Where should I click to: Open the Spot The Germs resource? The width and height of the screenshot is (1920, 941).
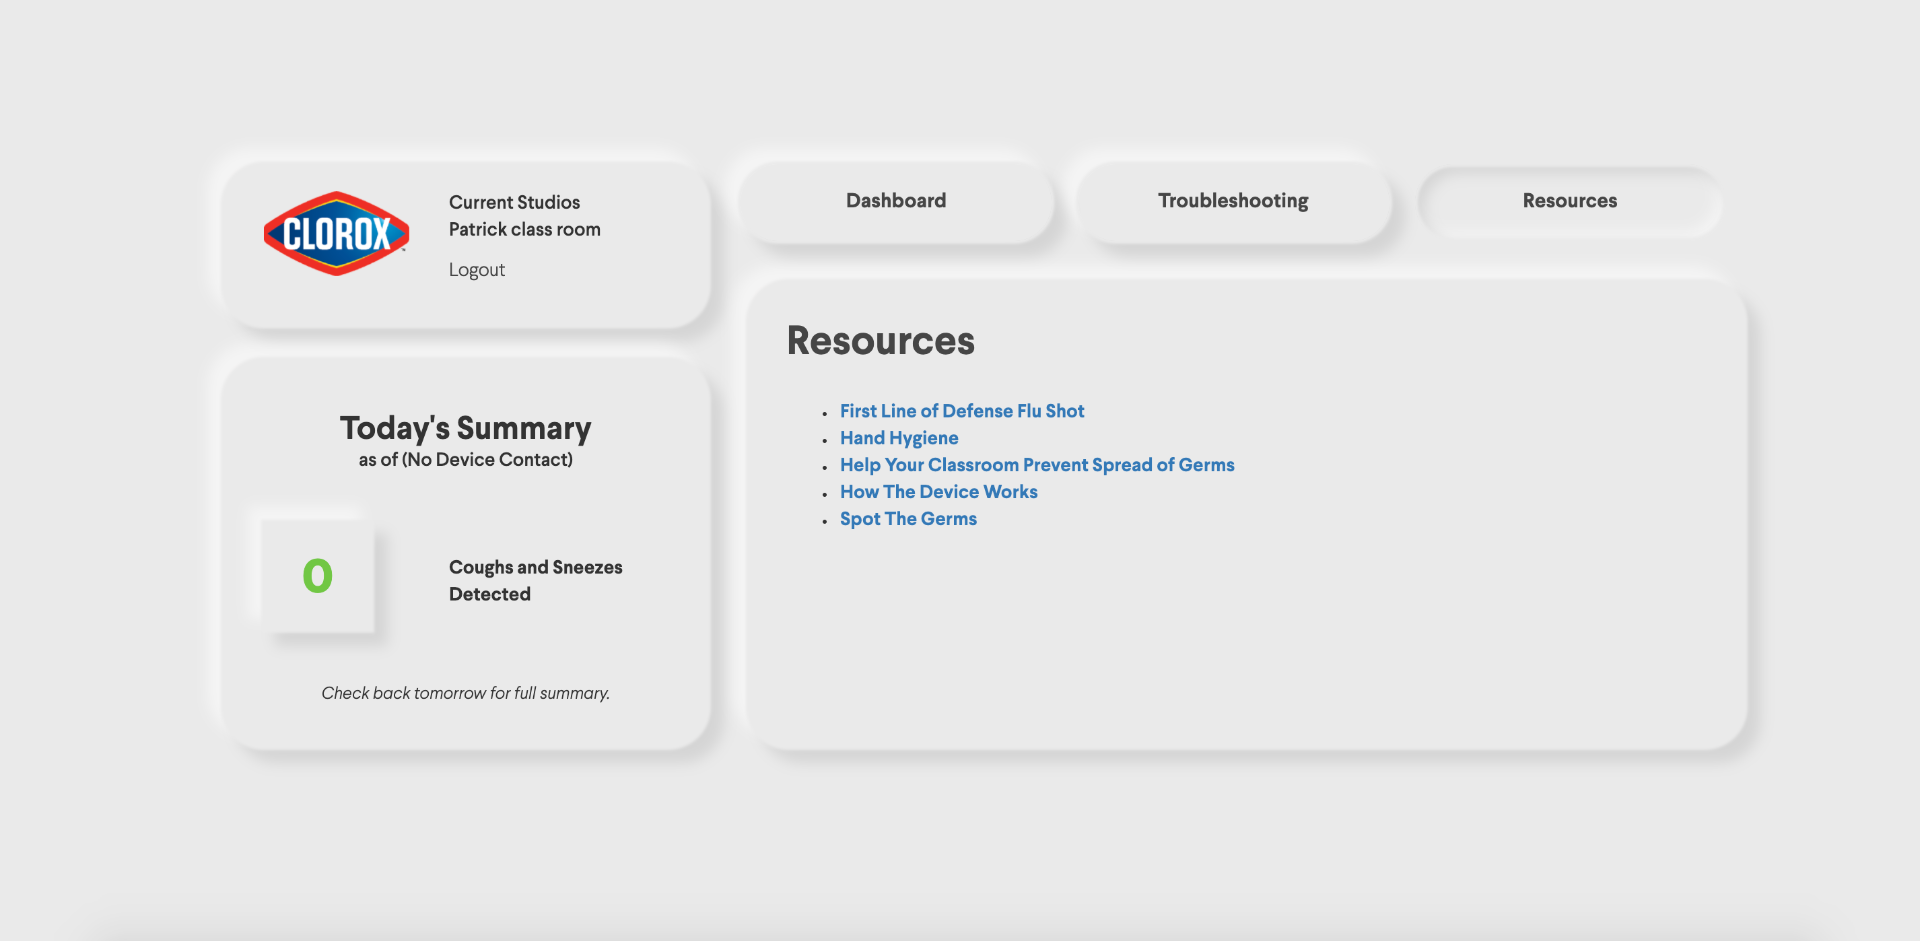(907, 519)
